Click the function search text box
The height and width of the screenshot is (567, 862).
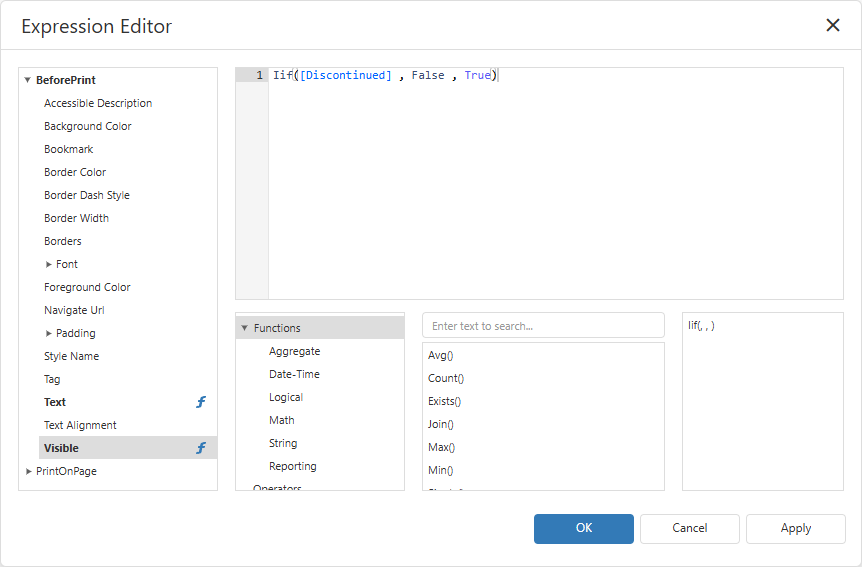coord(543,326)
